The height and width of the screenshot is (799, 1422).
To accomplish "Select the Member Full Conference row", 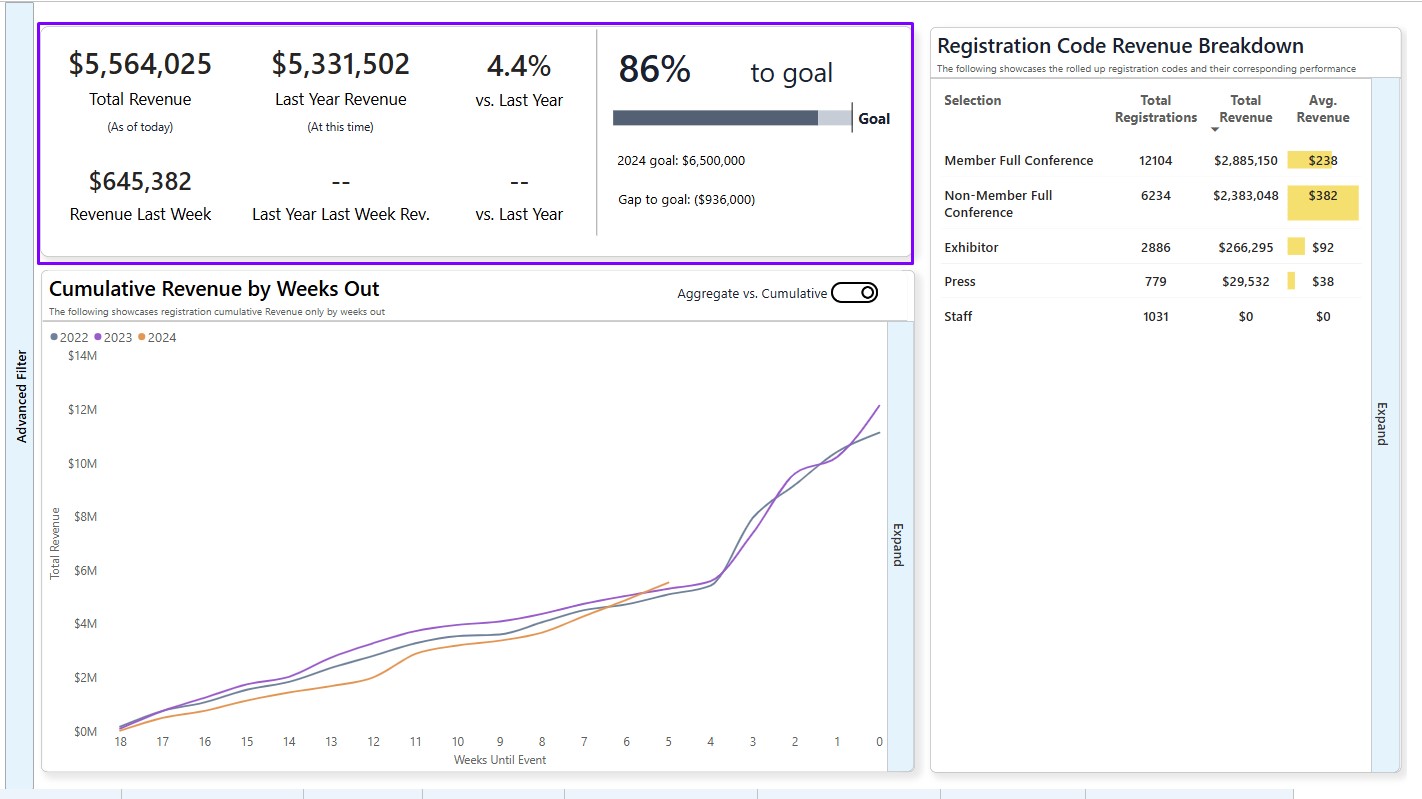I will pyautogui.click(x=1018, y=161).
